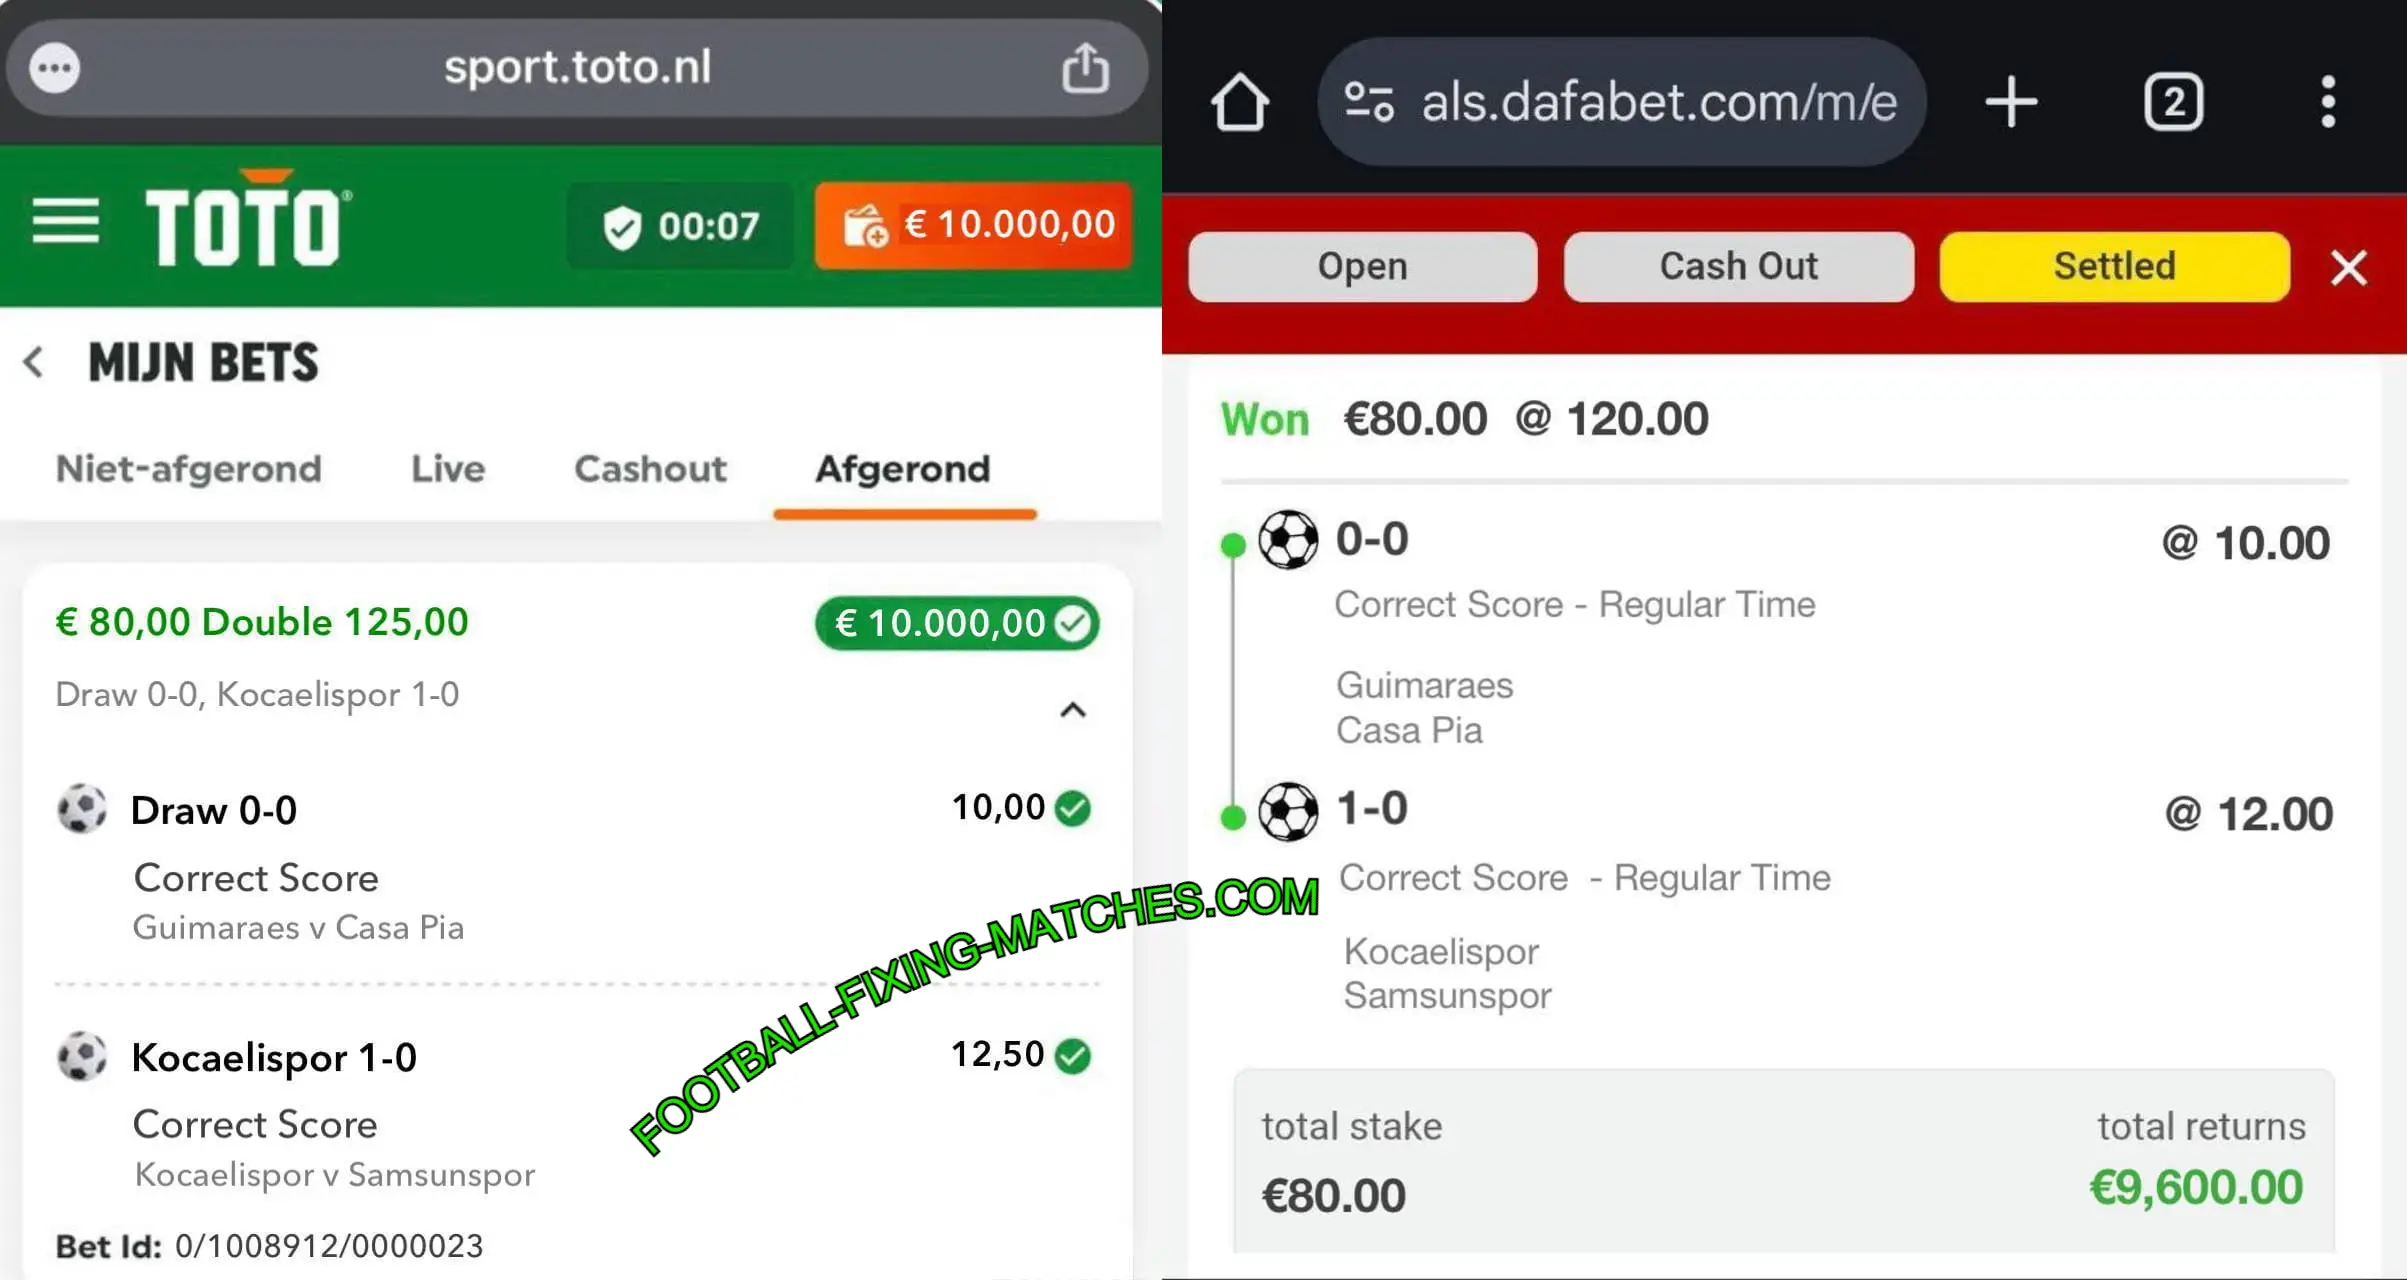The image size is (2407, 1280).
Task: Tap the sport.toto.nl address field
Action: coord(577,68)
